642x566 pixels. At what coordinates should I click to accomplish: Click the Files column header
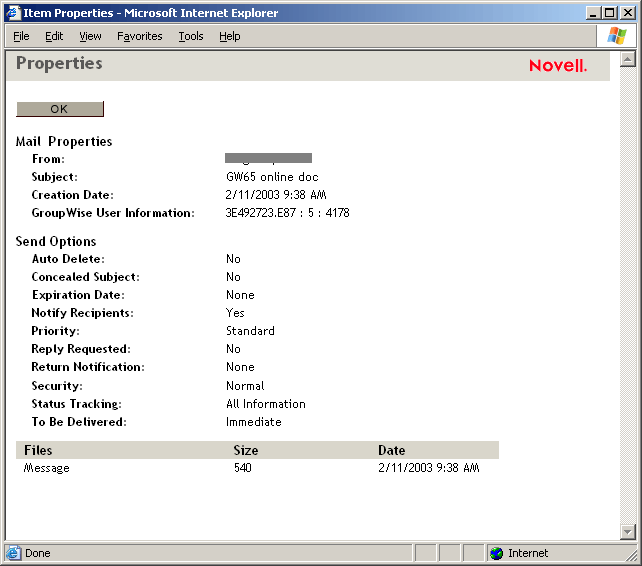coord(38,451)
